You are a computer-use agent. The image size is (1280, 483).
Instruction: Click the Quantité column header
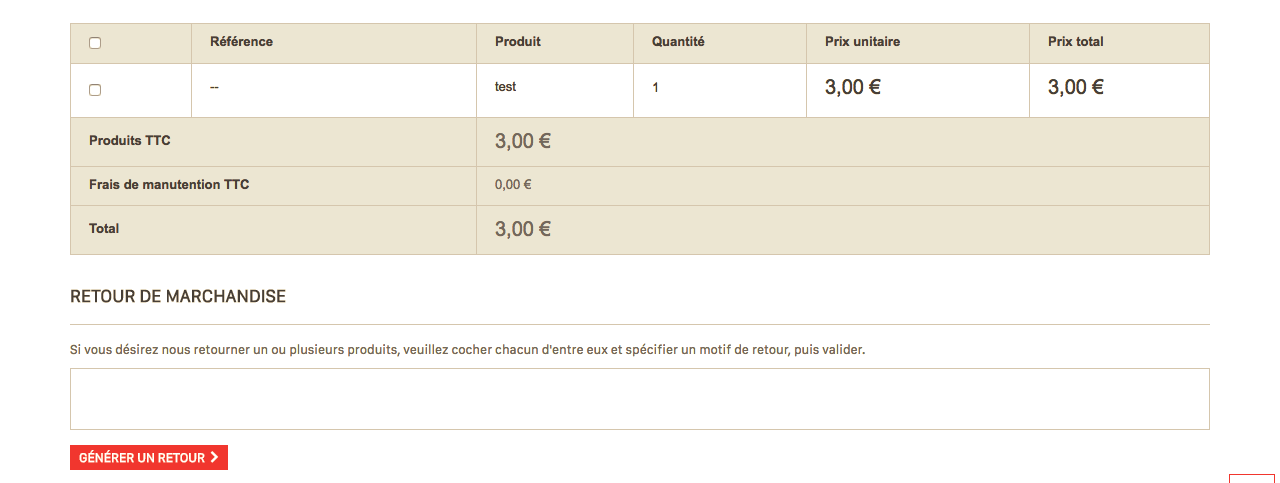(x=678, y=42)
